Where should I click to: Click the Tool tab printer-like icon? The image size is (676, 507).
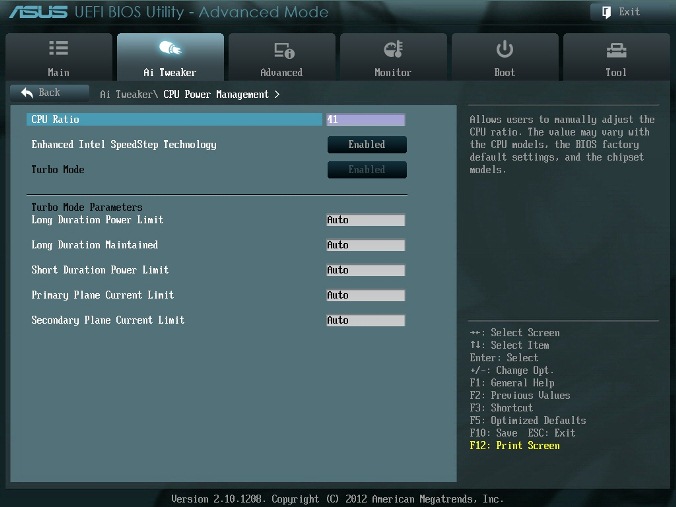[617, 50]
